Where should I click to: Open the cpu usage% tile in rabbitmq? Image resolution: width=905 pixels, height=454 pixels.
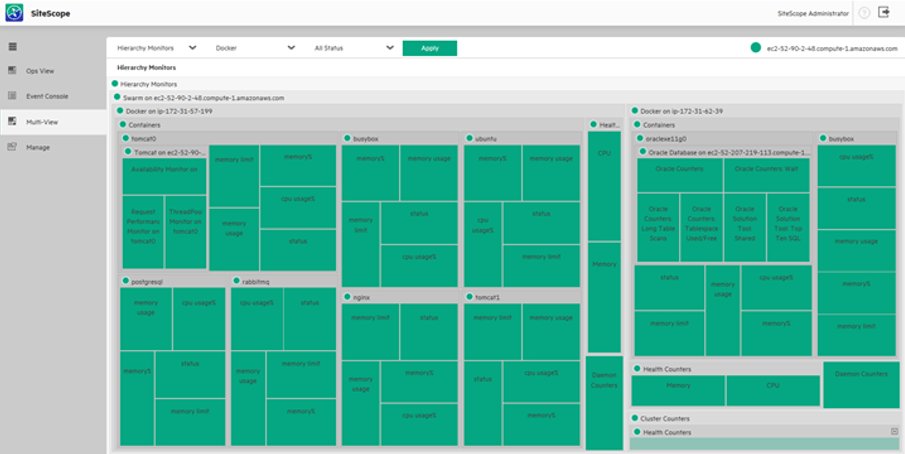(257, 319)
